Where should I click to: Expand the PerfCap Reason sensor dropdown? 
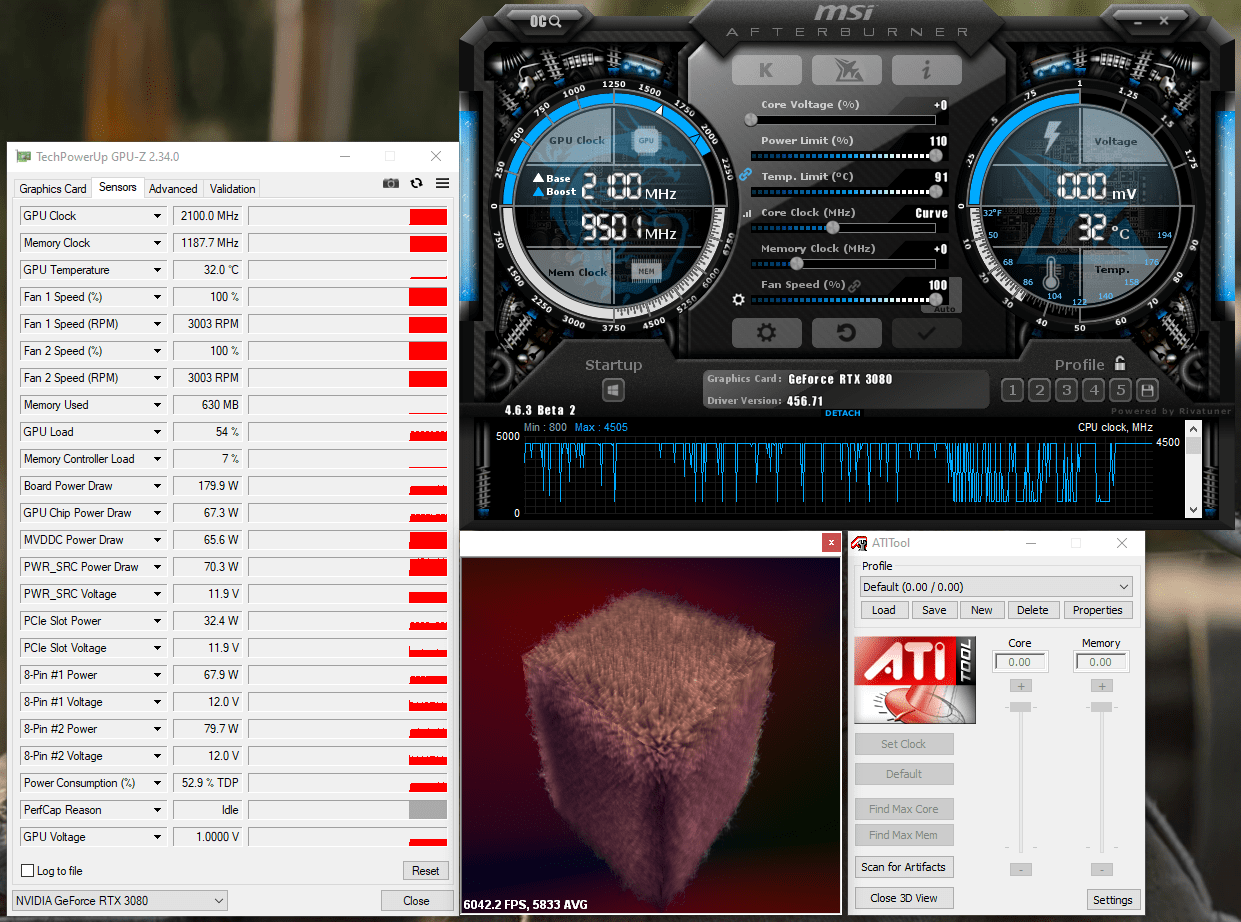[x=157, y=810]
